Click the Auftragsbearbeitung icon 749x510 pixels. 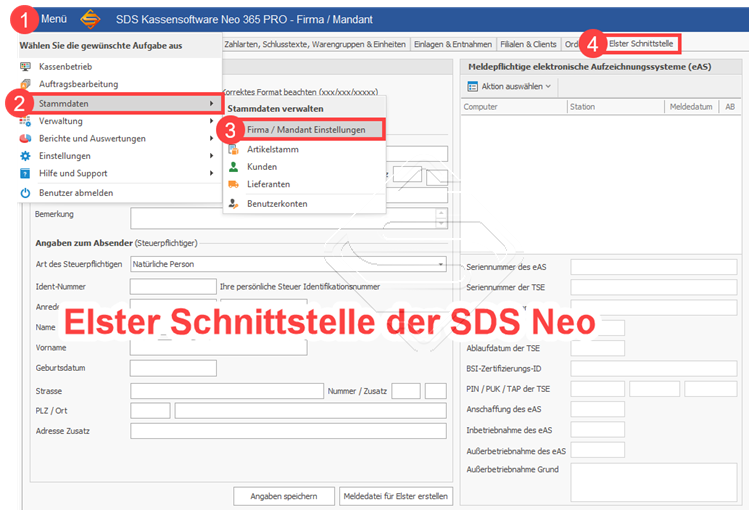coord(25,84)
